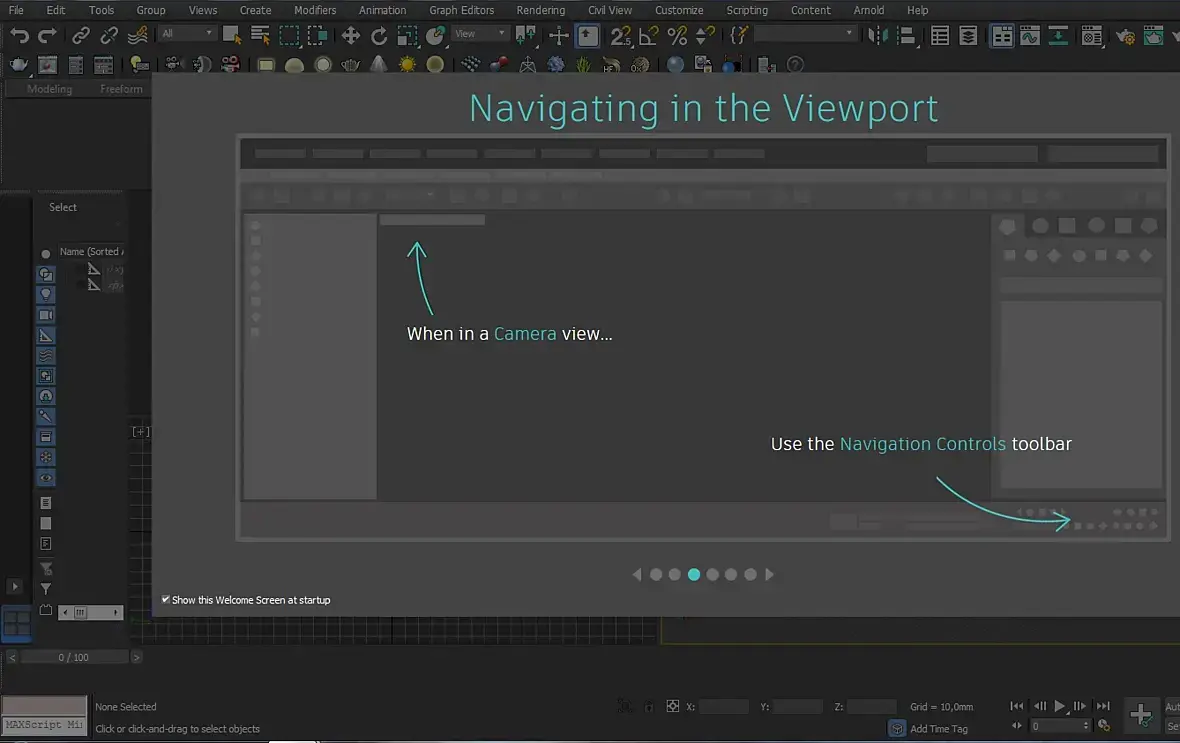Open the Select by Name list icon
This screenshot has height=743, width=1180.
(x=260, y=35)
